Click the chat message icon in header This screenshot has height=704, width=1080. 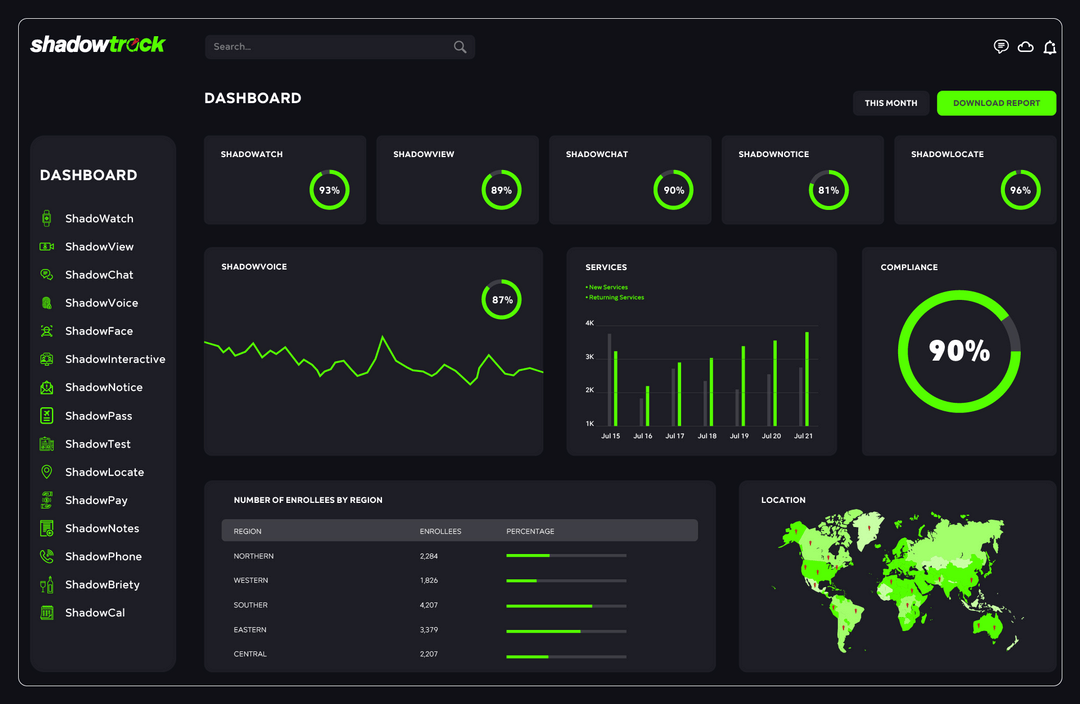coord(1000,47)
